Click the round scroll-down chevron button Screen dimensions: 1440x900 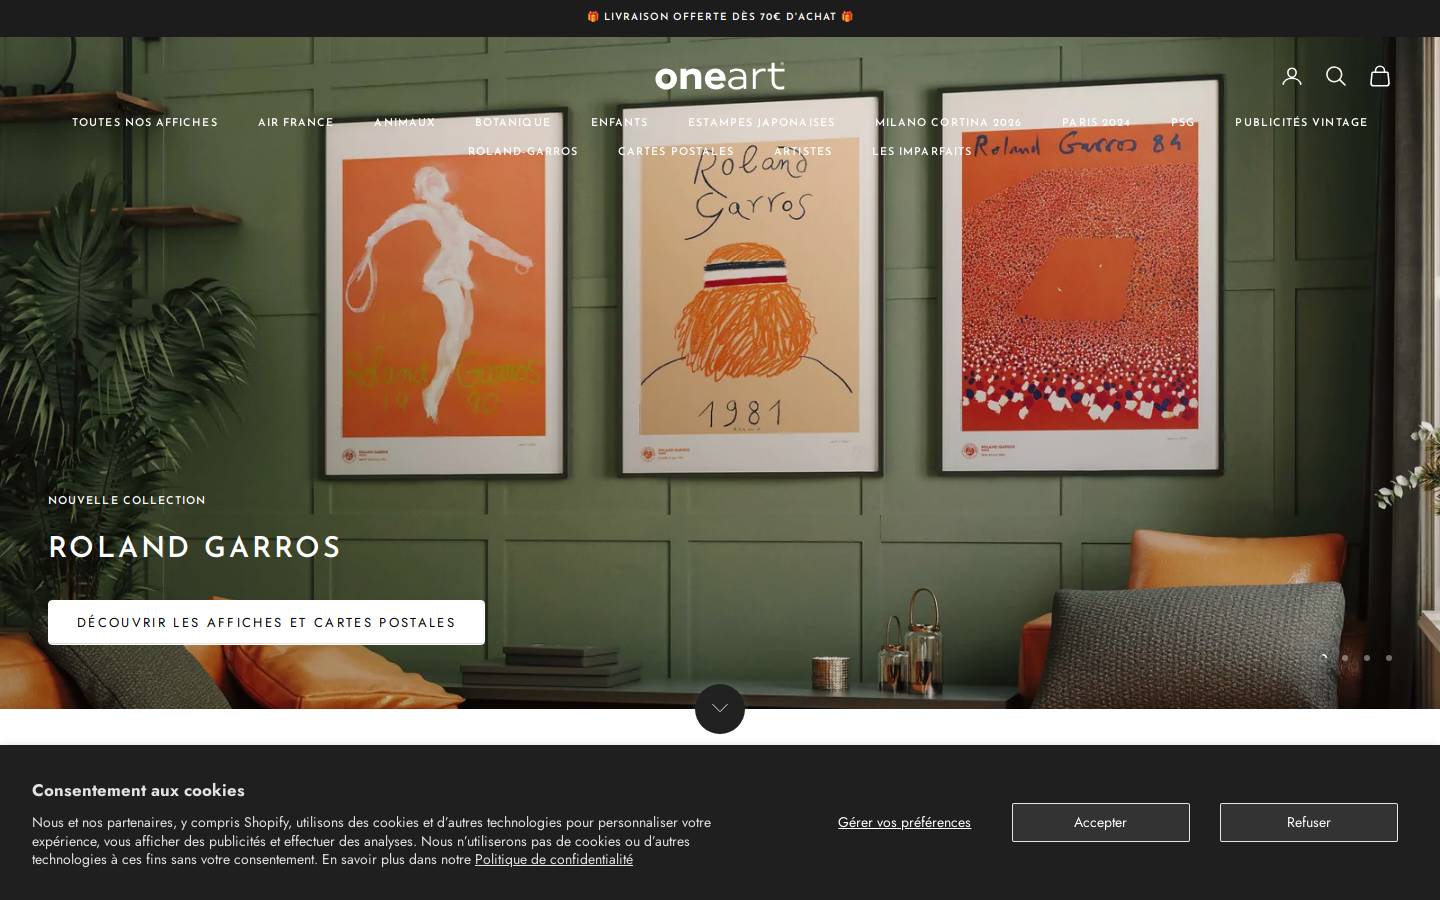coord(720,708)
